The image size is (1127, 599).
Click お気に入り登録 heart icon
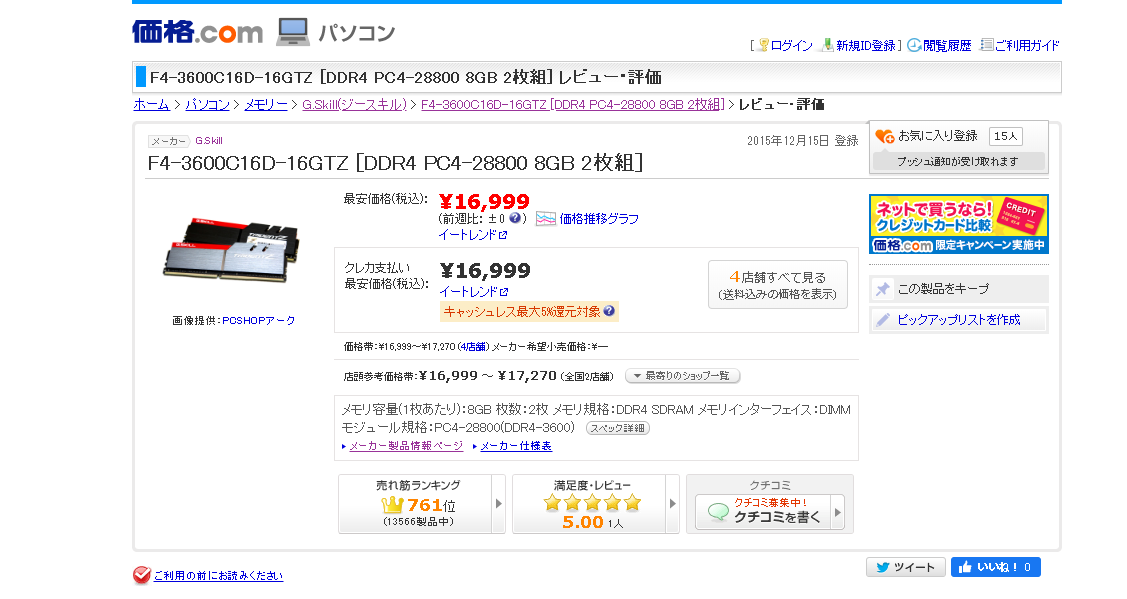pos(884,136)
